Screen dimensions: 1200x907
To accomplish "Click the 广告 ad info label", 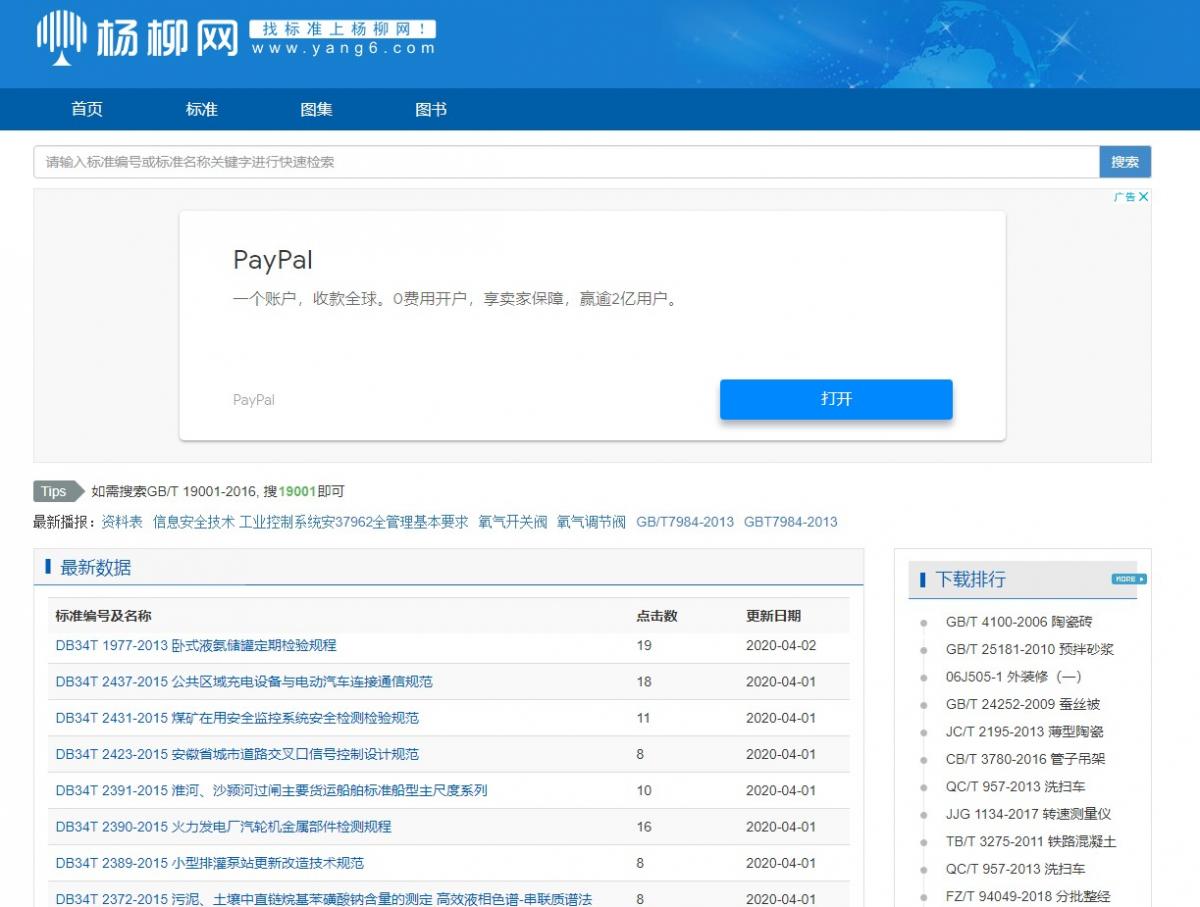I will coord(1125,197).
